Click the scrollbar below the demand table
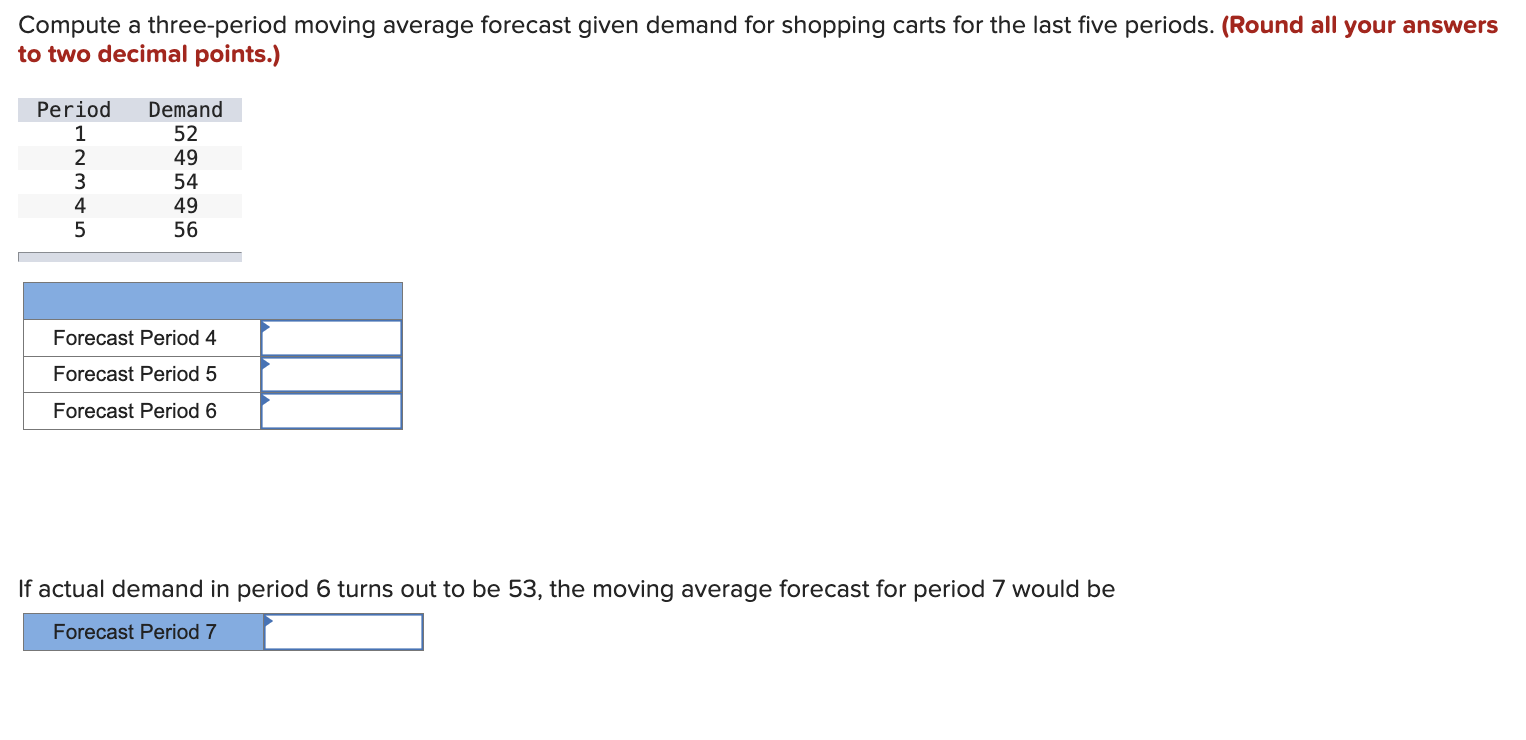 [128, 256]
